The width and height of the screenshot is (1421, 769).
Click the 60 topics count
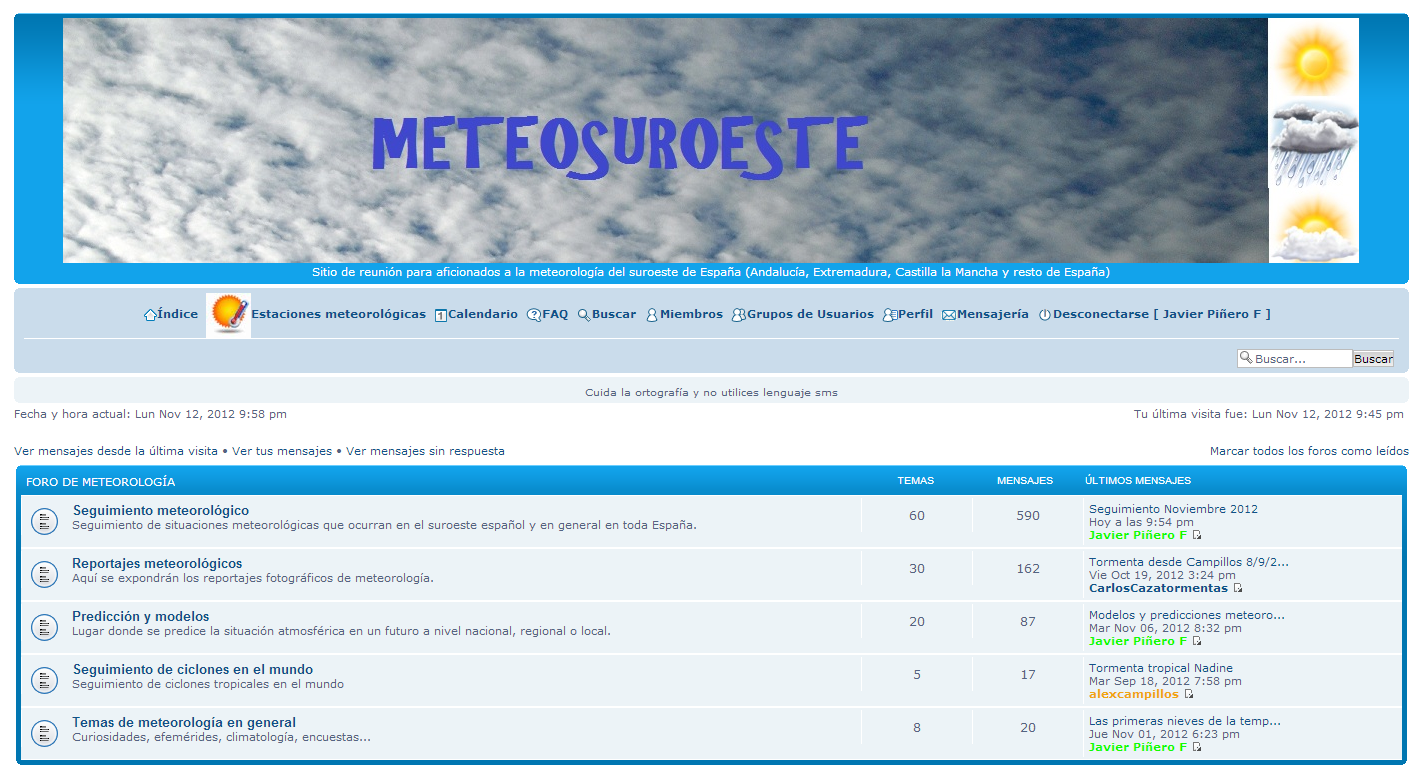917,516
